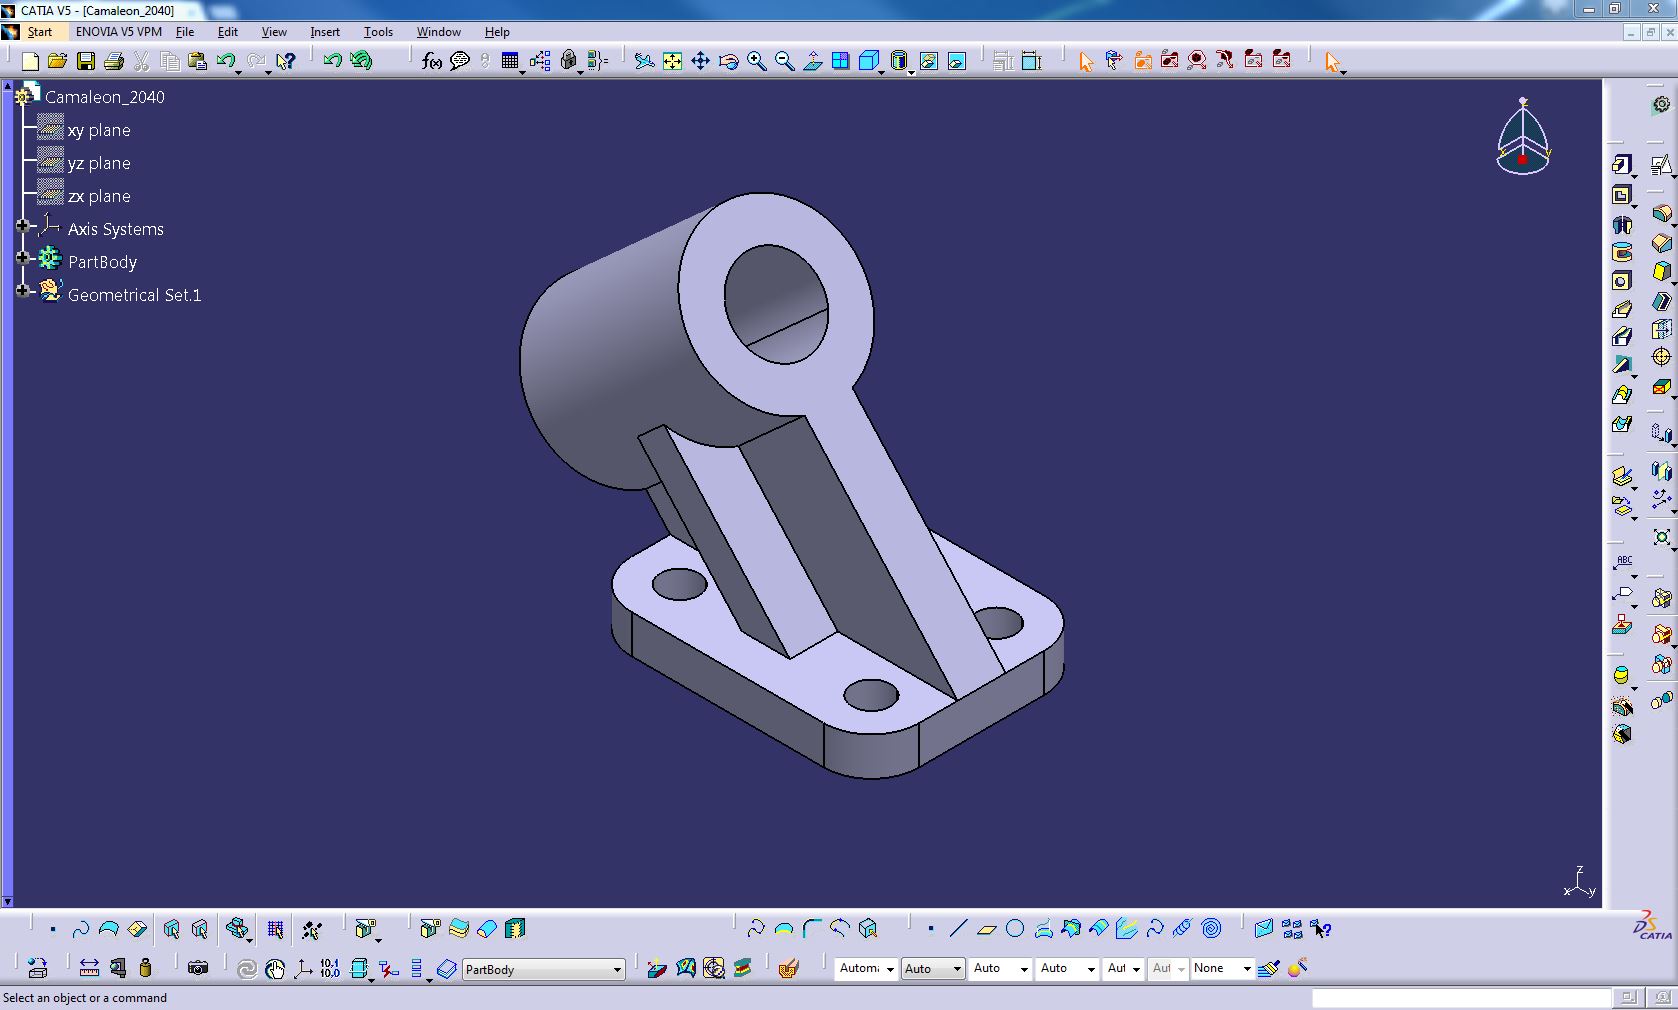The width and height of the screenshot is (1678, 1010).
Task: Select the Slot tool icon
Action: pyautogui.click(x=1621, y=337)
